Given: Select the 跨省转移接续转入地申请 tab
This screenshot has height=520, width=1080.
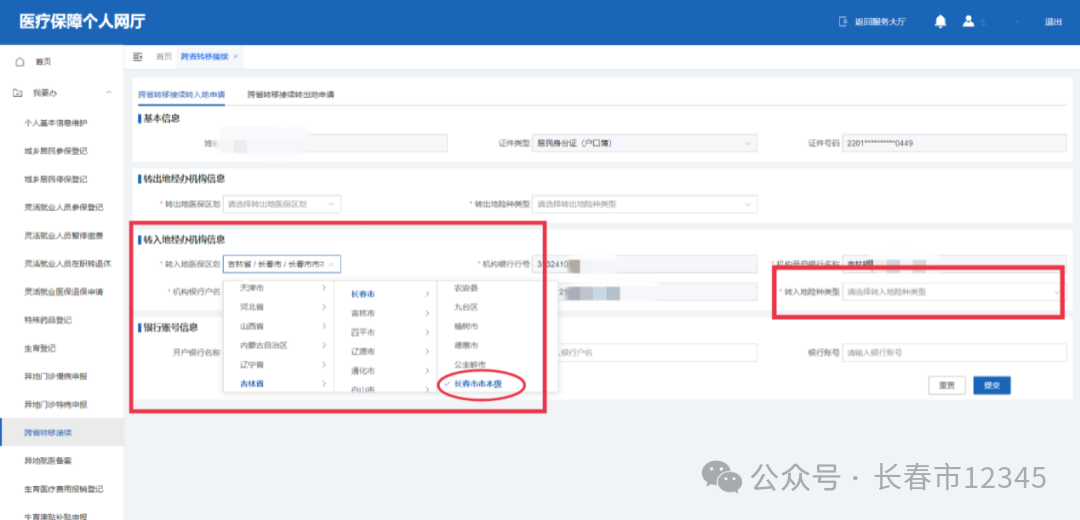Looking at the screenshot, I should pyautogui.click(x=181, y=95).
